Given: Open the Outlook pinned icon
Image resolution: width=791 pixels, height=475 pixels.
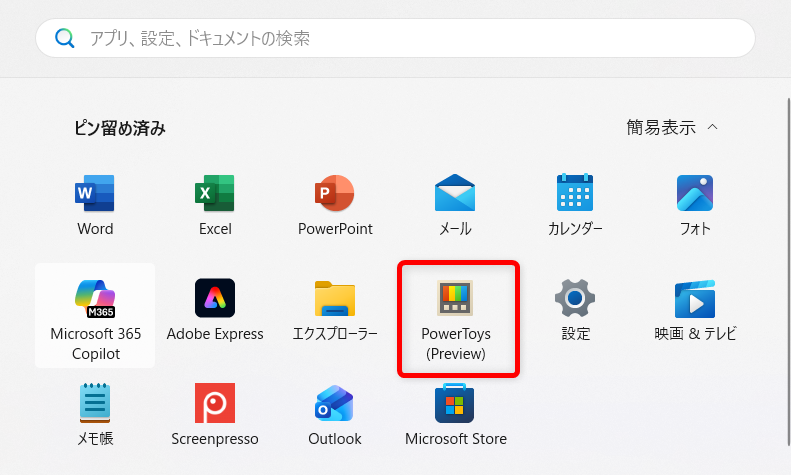Looking at the screenshot, I should pyautogui.click(x=334, y=403).
